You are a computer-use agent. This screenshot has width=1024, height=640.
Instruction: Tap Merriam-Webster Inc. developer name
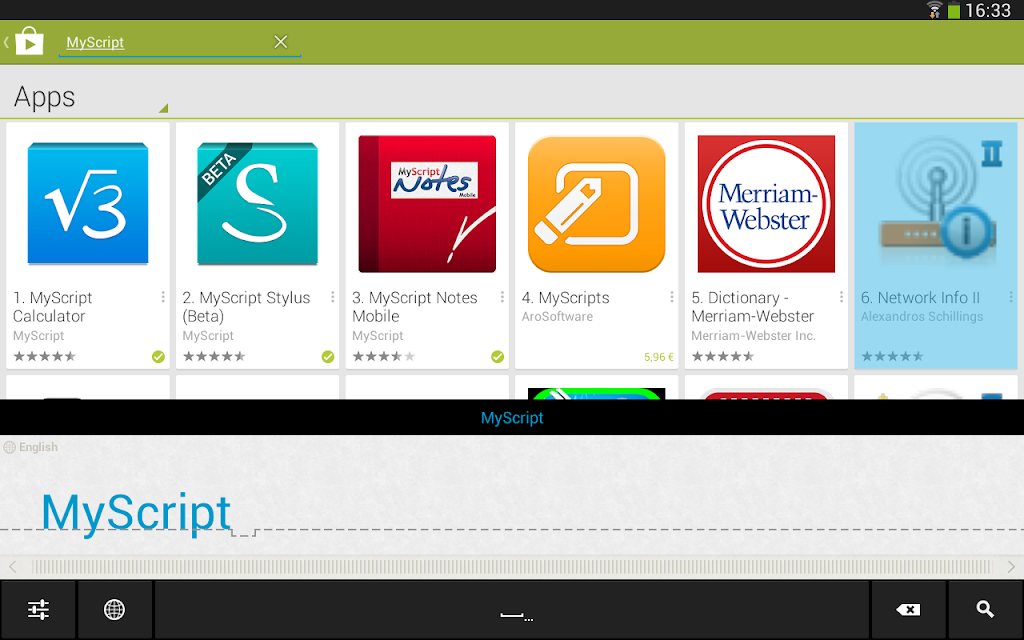pos(753,336)
